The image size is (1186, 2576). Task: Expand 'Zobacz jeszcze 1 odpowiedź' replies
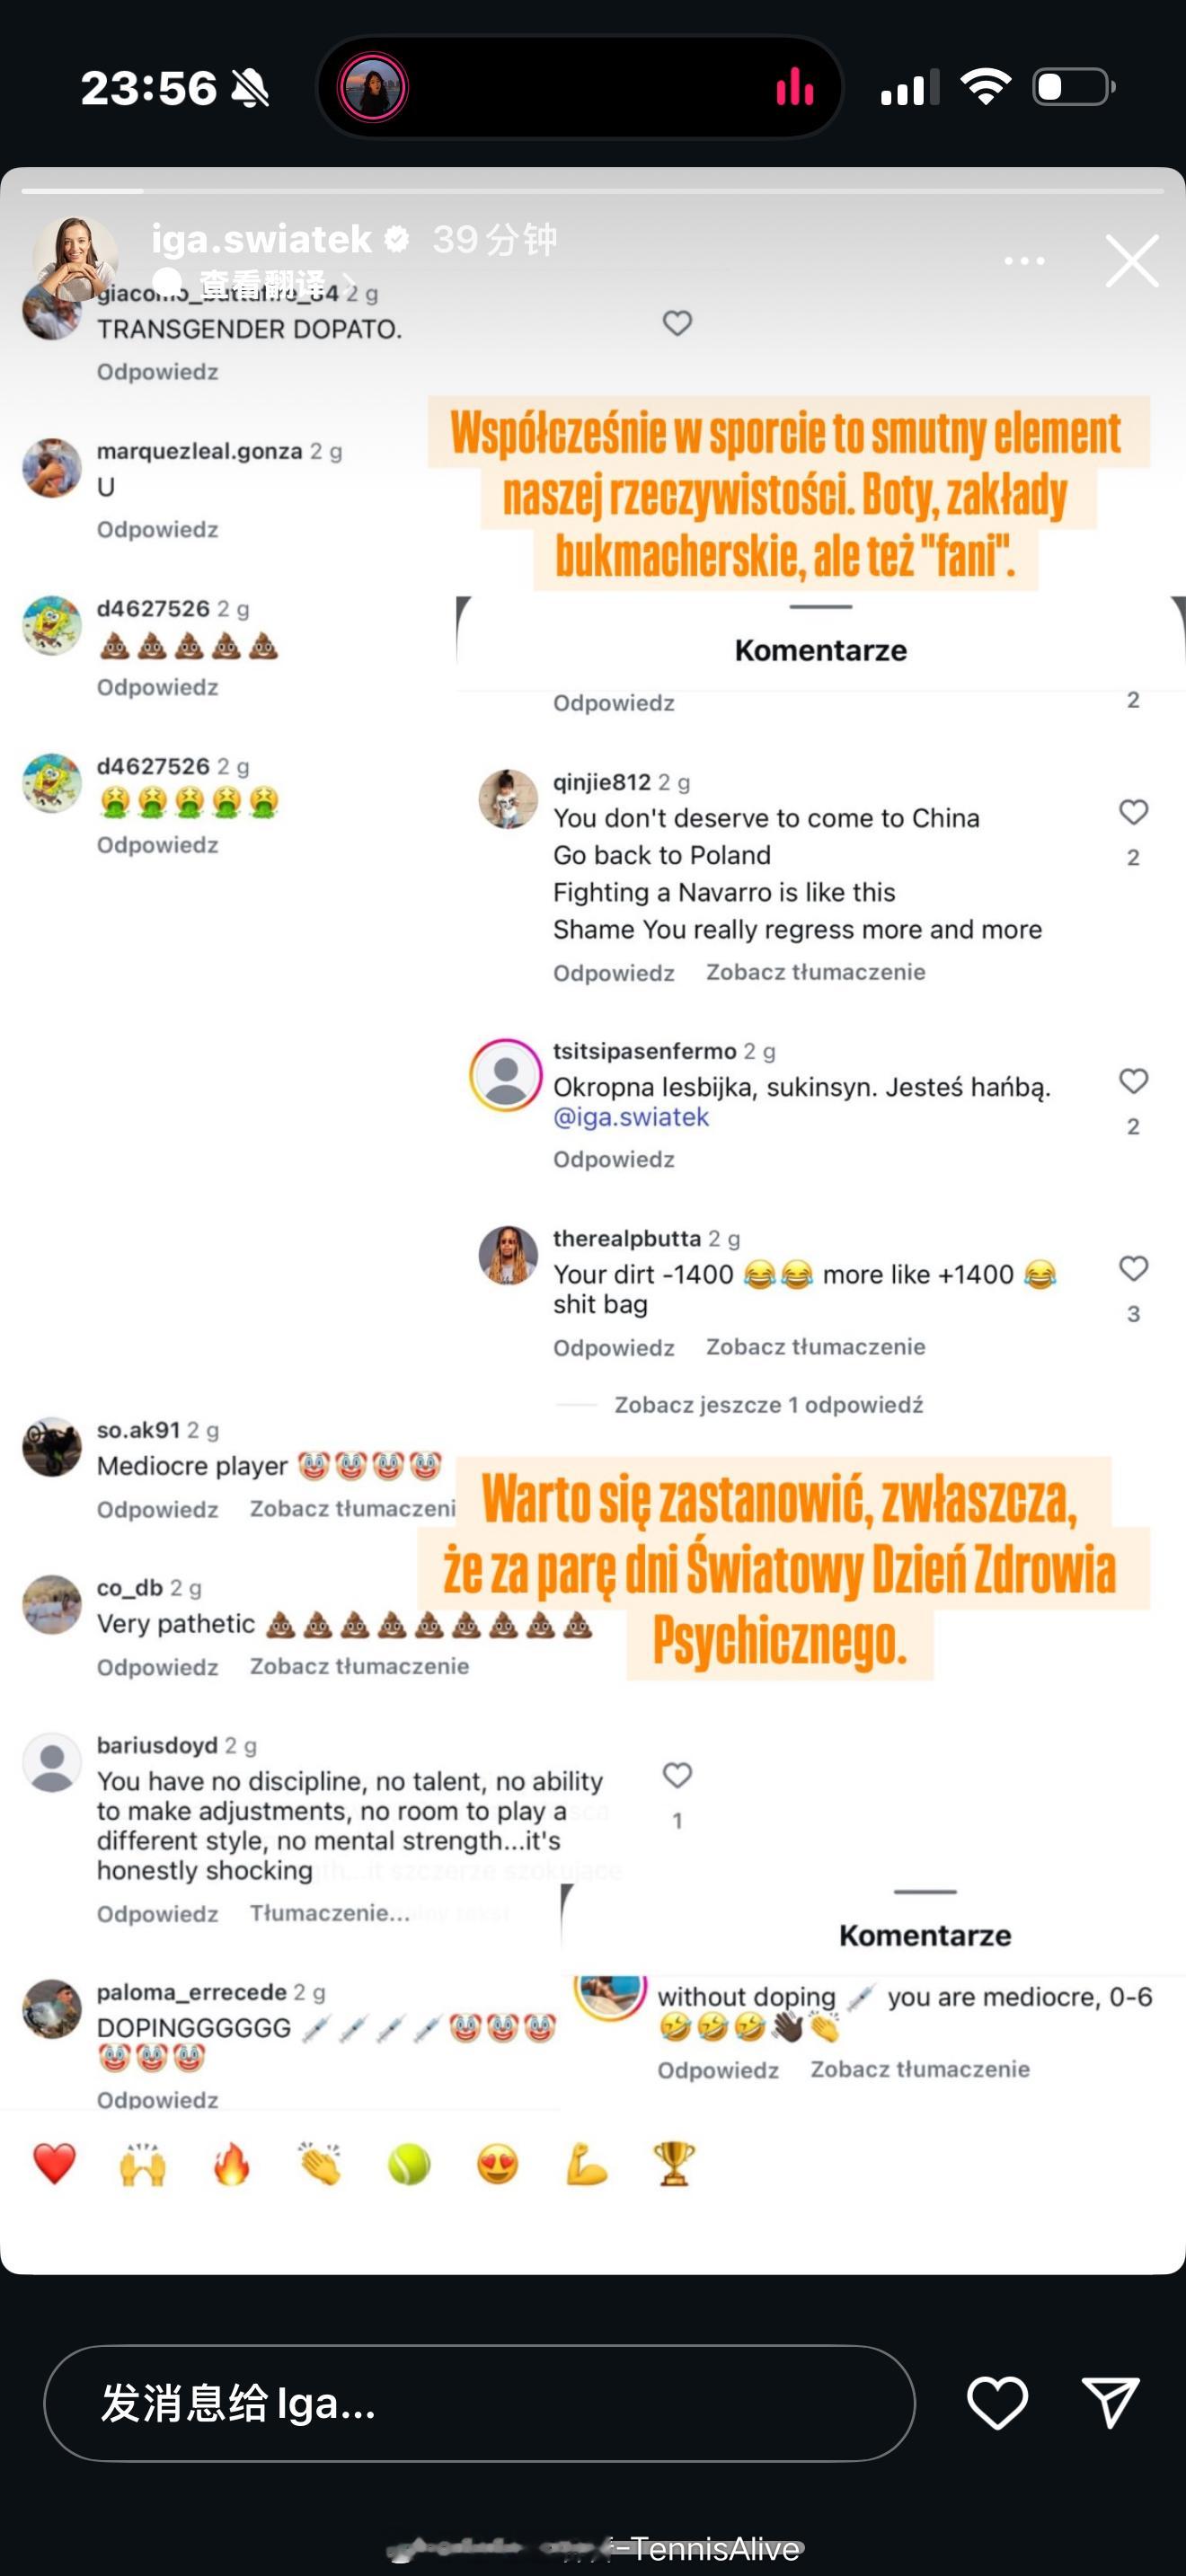coord(768,1405)
